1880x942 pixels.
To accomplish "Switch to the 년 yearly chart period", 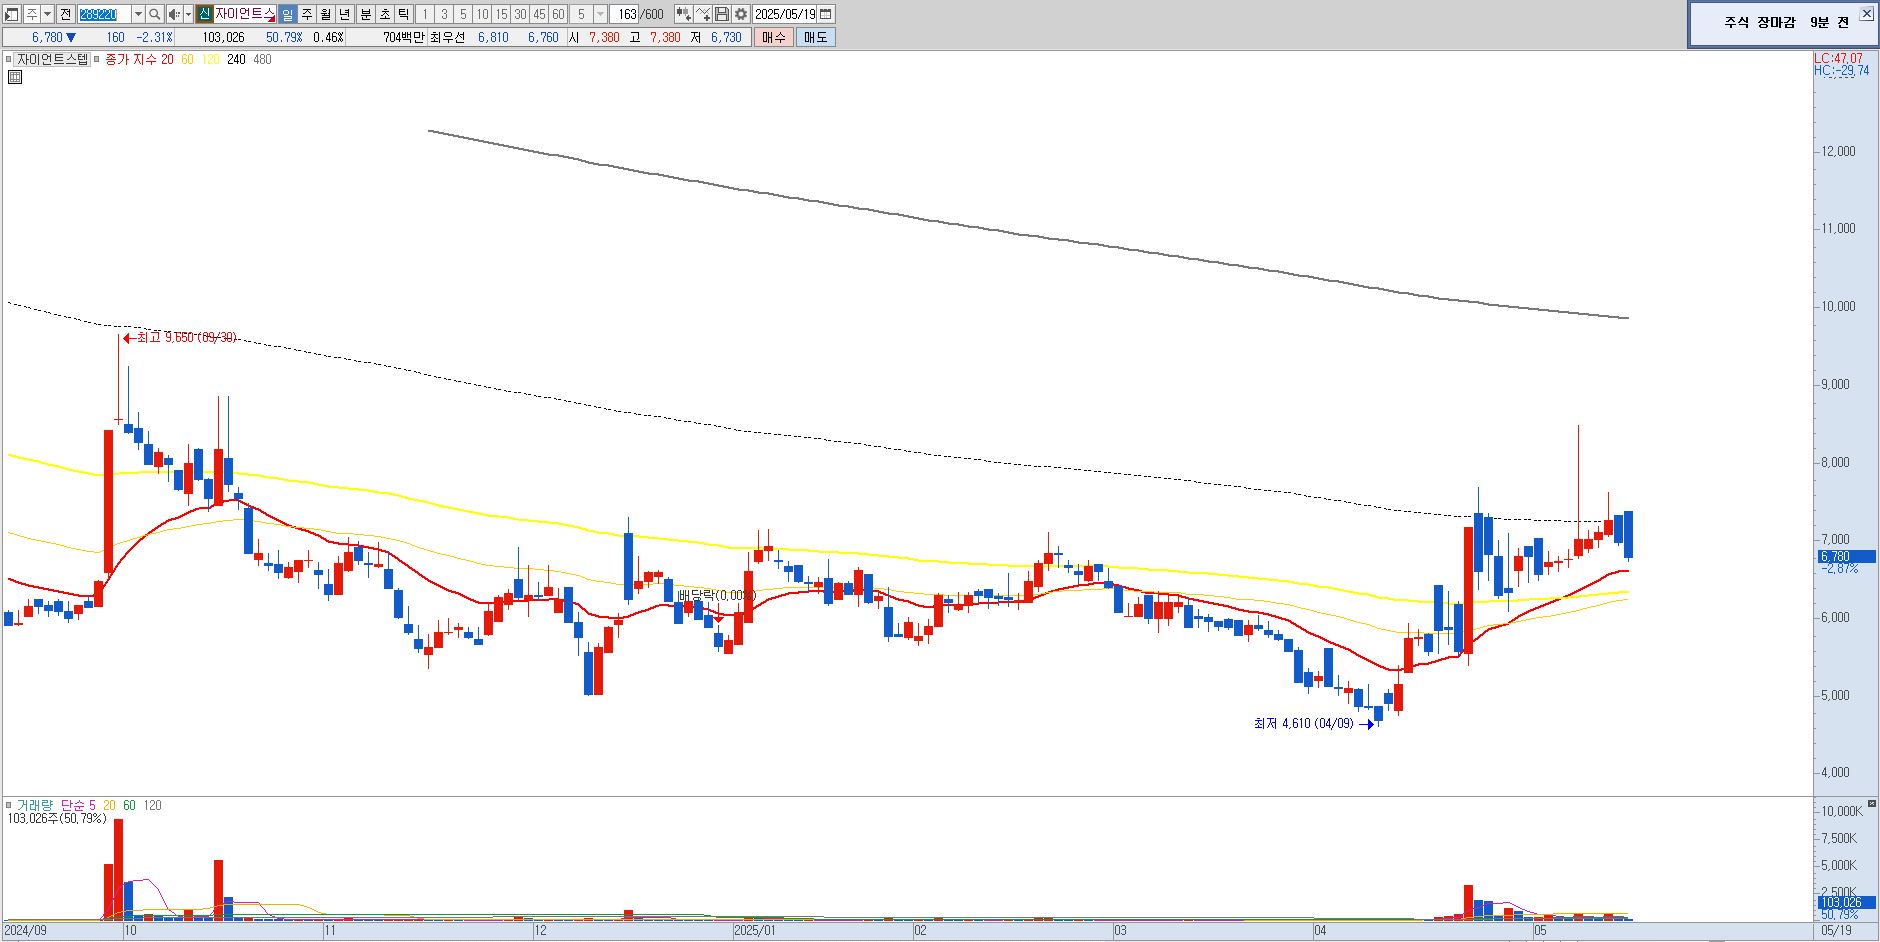I will pyautogui.click(x=345, y=14).
